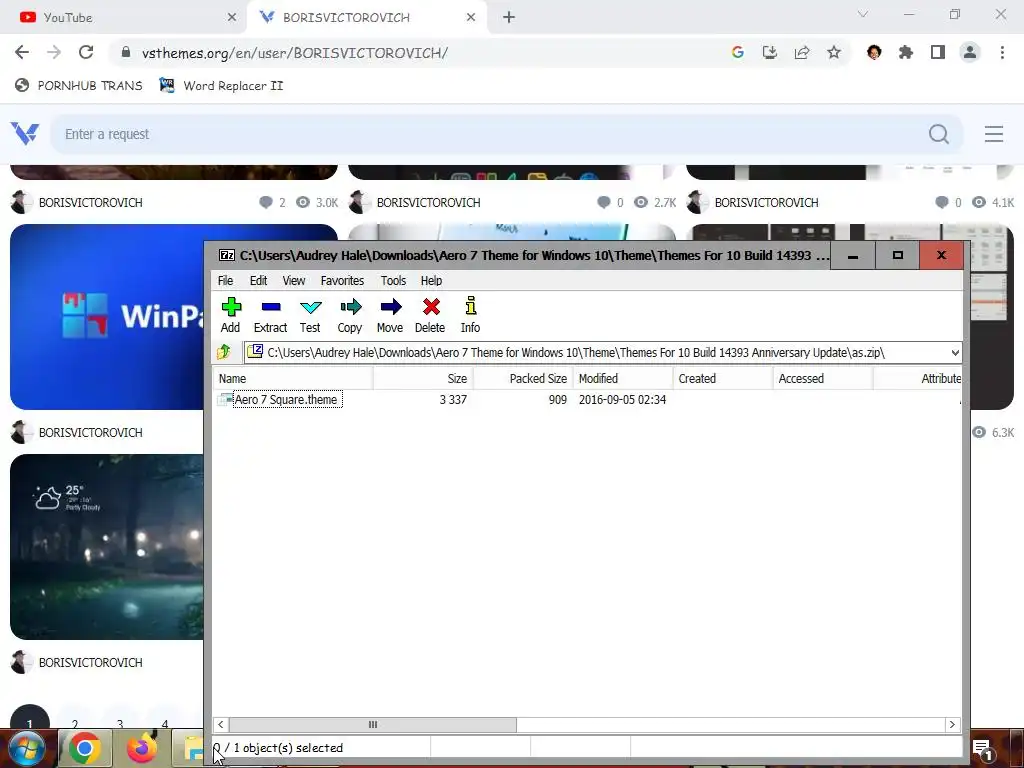Switch to the YouTube browser tab
The image size is (1024, 768).
tap(123, 18)
